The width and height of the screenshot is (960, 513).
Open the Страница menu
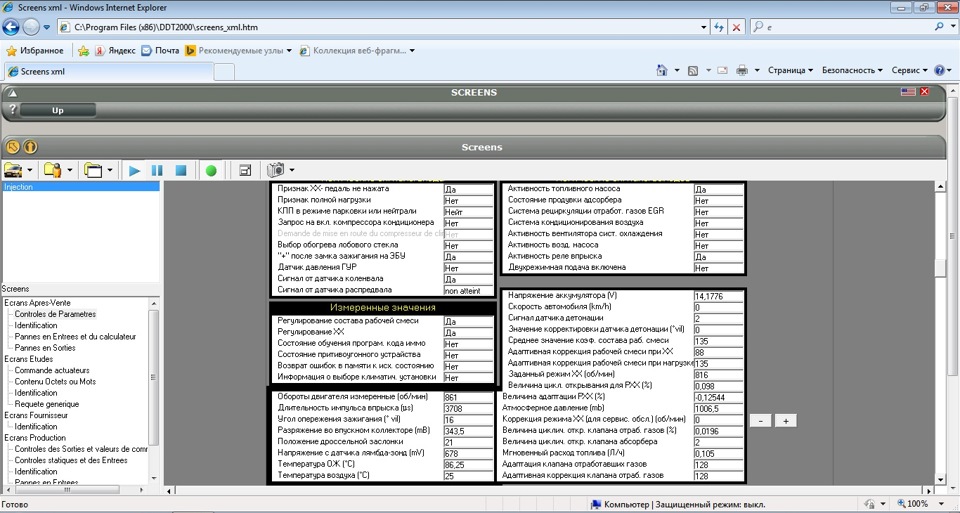point(790,70)
